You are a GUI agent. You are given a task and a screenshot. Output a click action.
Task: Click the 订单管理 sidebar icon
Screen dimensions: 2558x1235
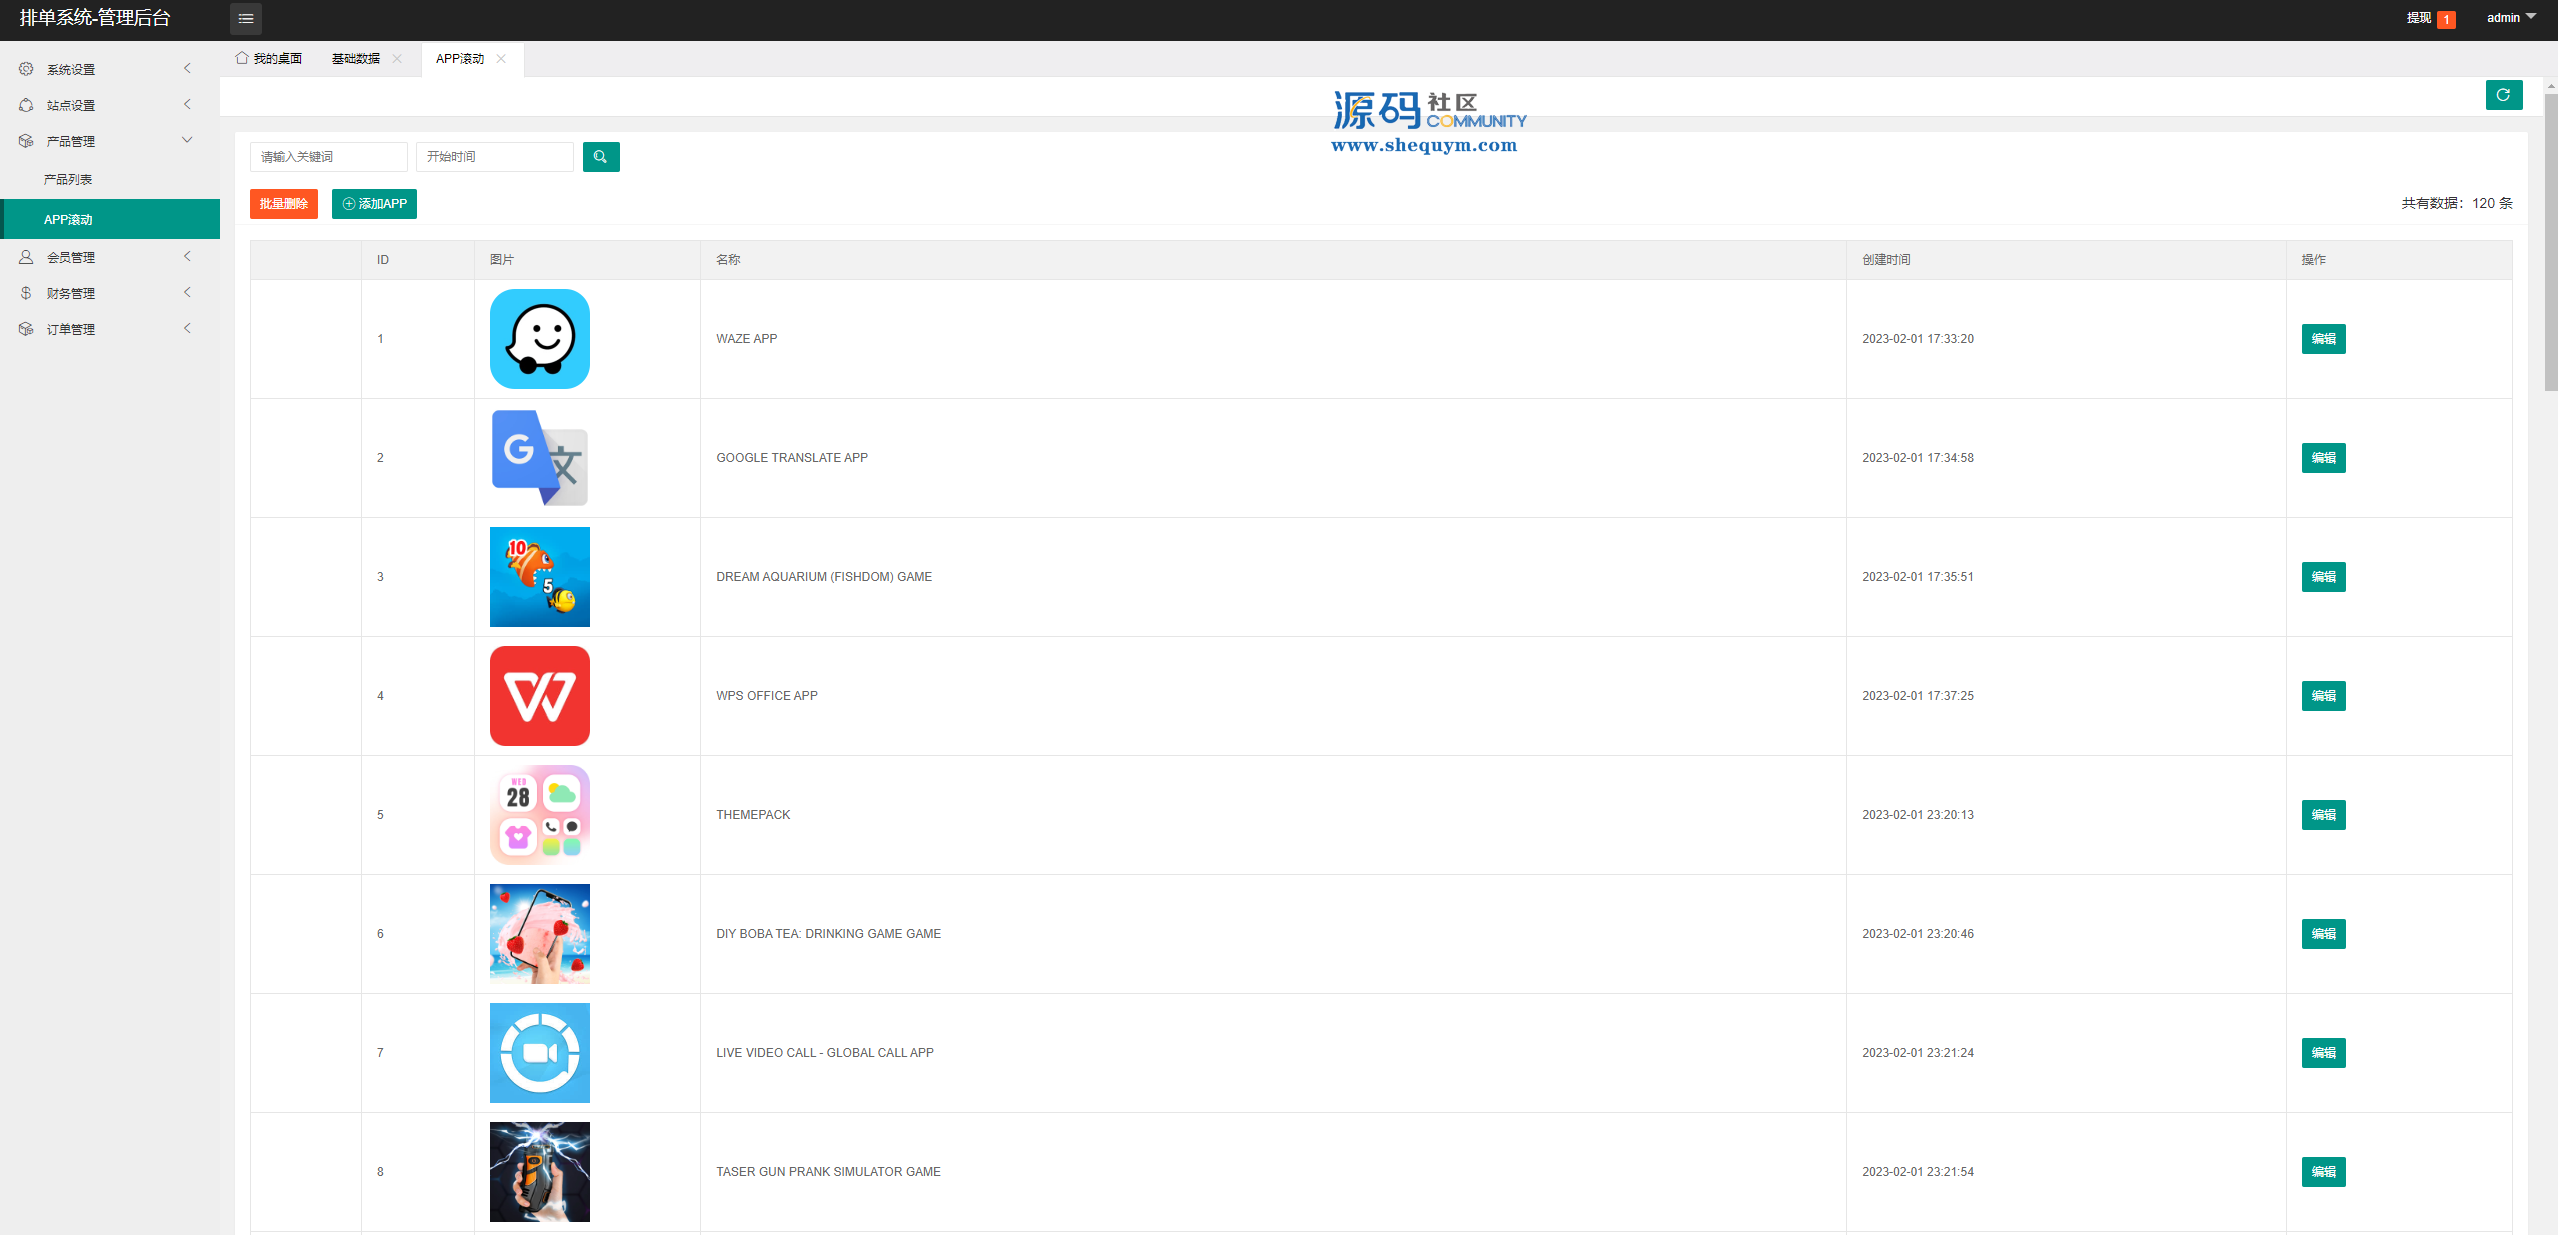[x=26, y=329]
